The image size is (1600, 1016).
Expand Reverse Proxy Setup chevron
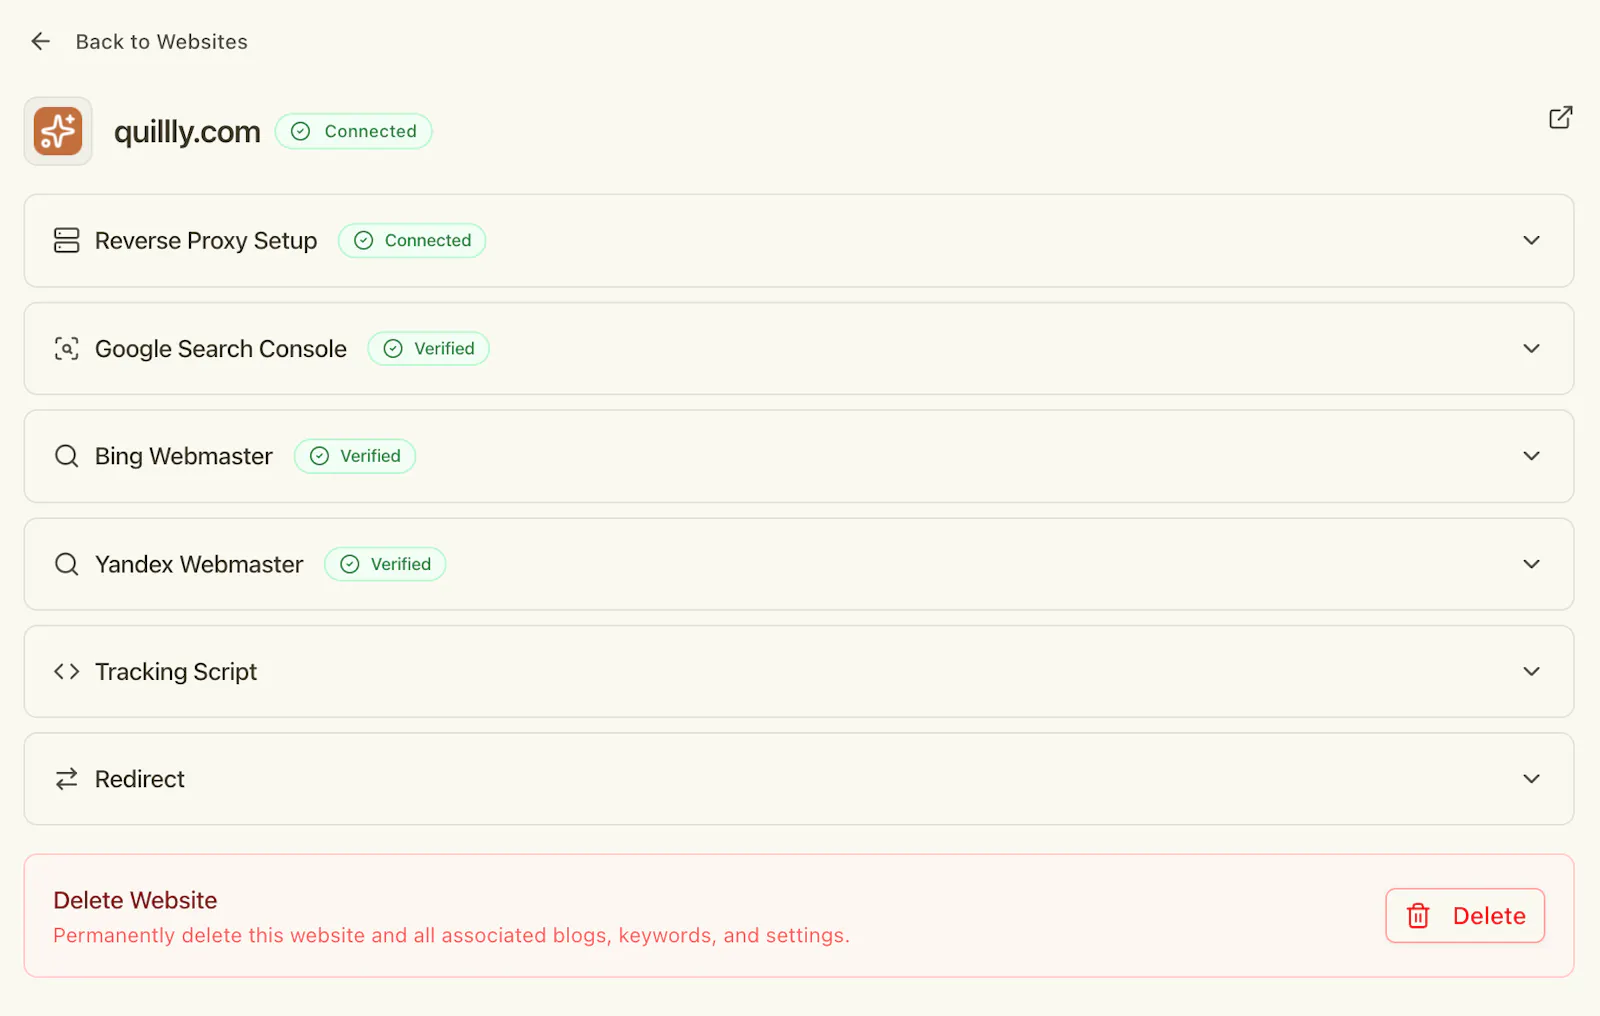[1531, 240]
